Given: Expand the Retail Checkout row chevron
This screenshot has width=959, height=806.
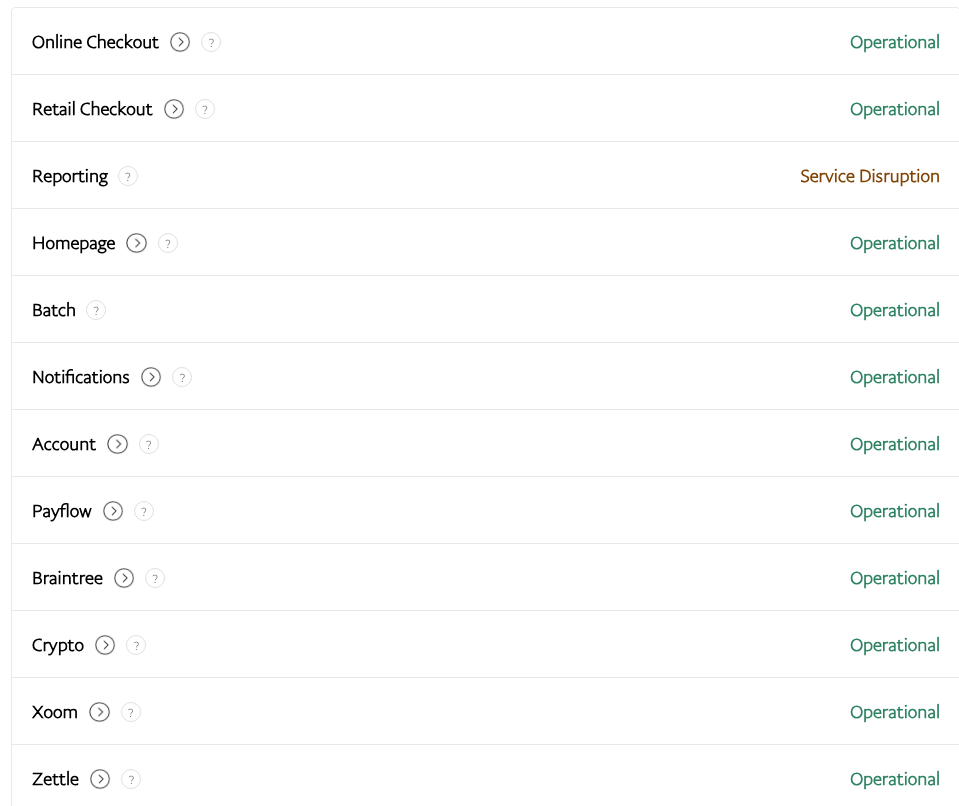Looking at the screenshot, I should point(174,109).
